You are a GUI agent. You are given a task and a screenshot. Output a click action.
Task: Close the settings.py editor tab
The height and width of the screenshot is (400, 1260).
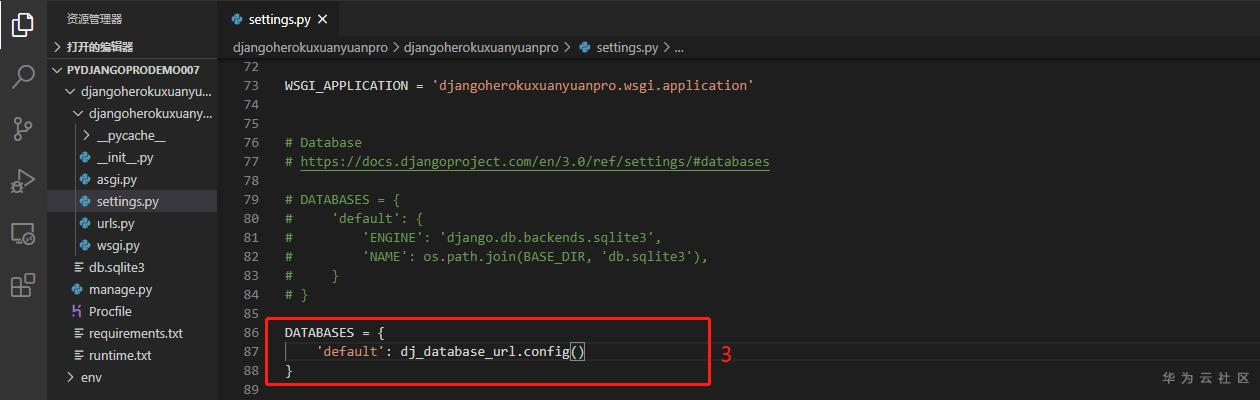(x=322, y=19)
